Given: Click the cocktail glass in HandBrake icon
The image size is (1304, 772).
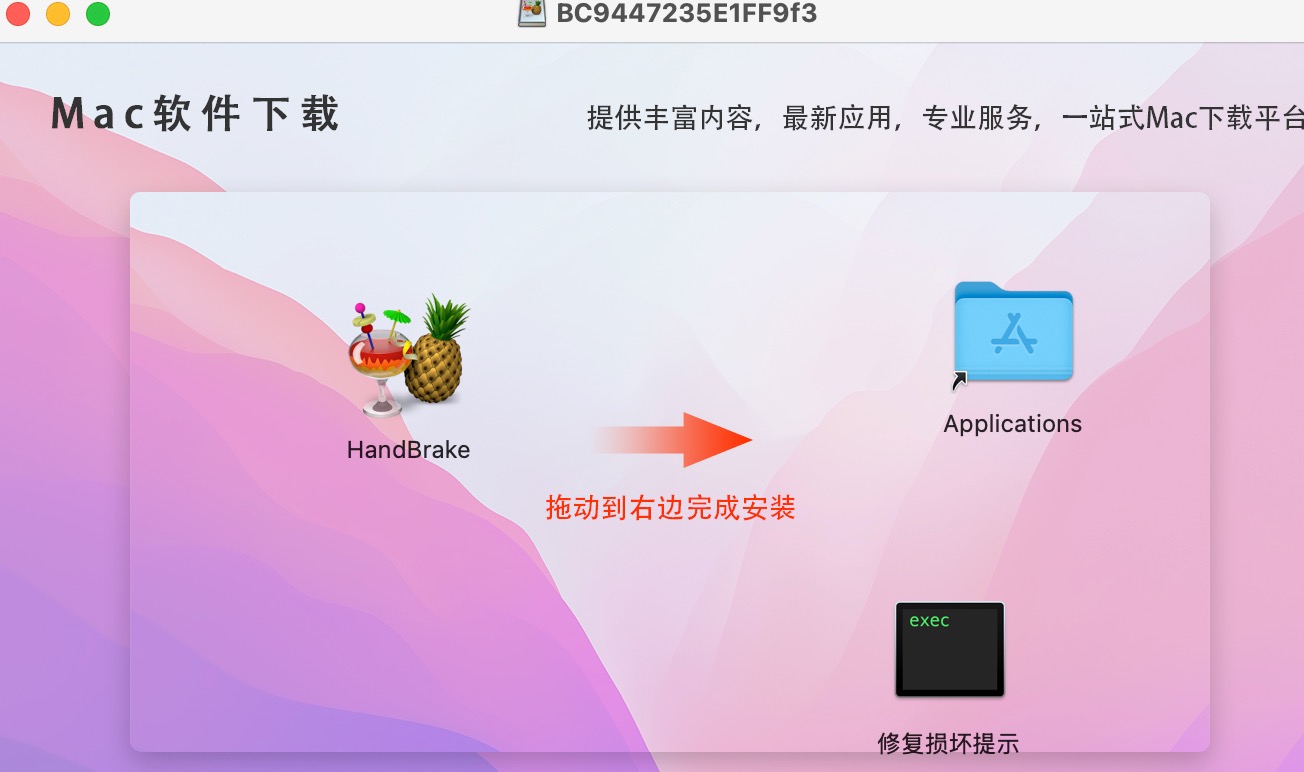Looking at the screenshot, I should point(378,360).
